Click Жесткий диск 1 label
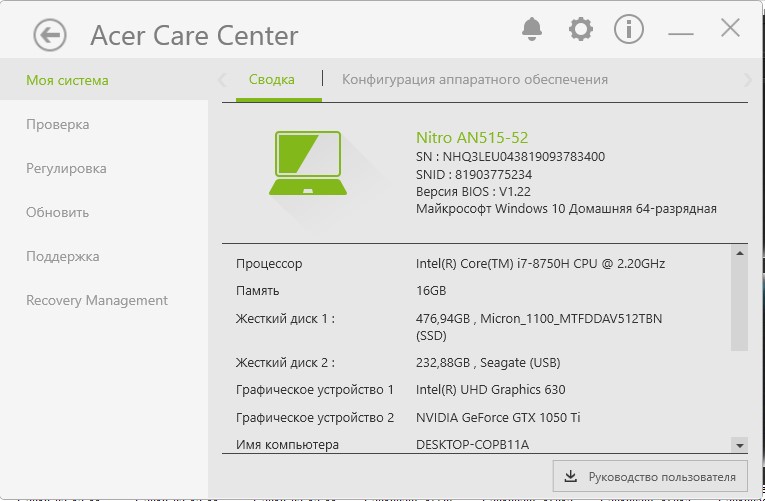 [285, 319]
